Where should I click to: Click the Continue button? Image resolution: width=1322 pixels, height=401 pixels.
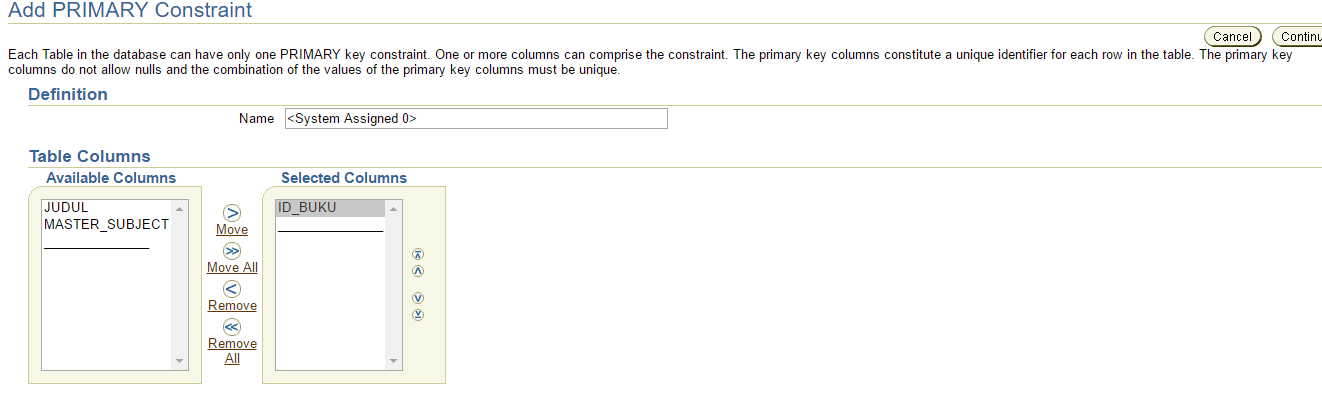[x=1298, y=37]
